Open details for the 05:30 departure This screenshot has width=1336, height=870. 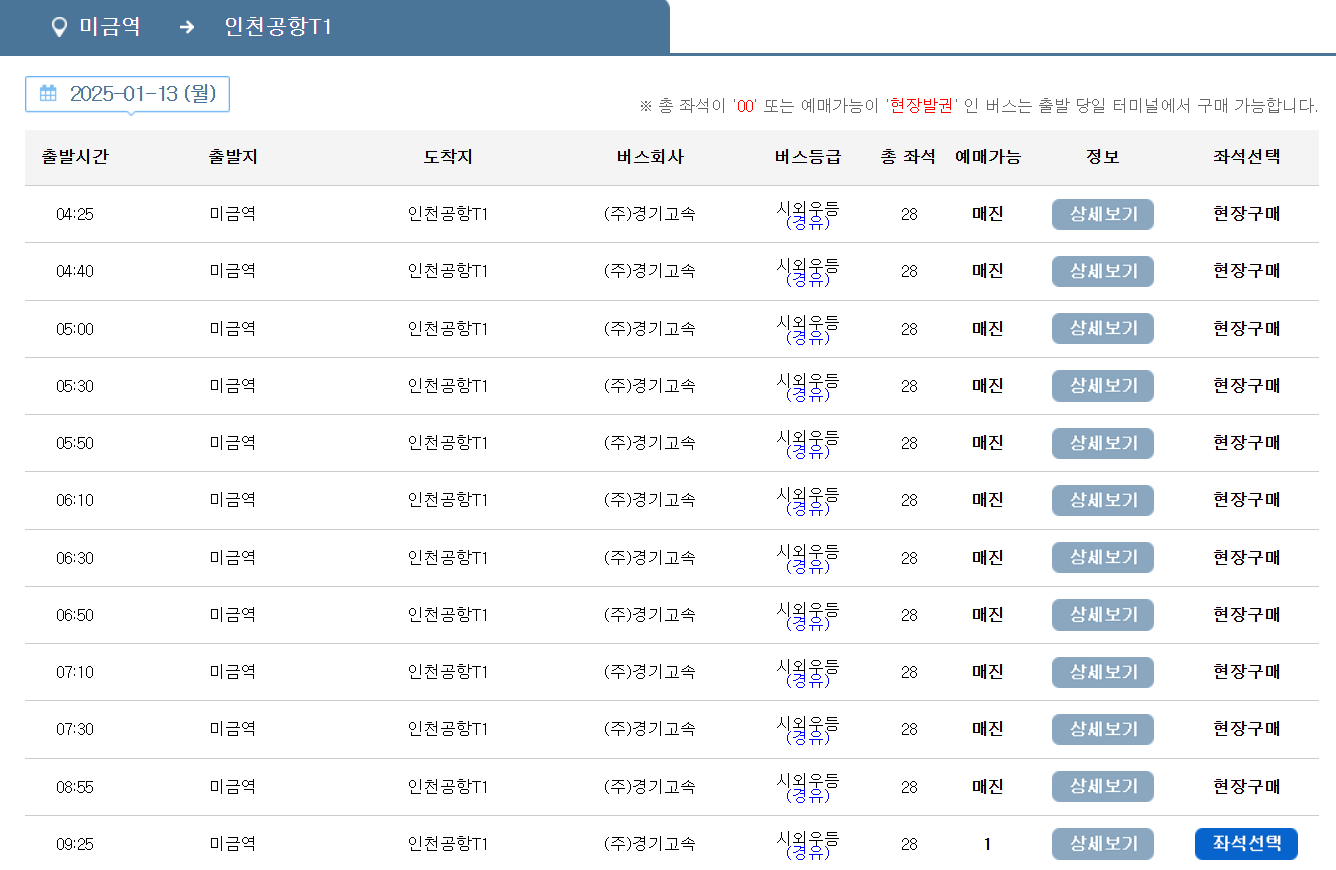click(1102, 386)
